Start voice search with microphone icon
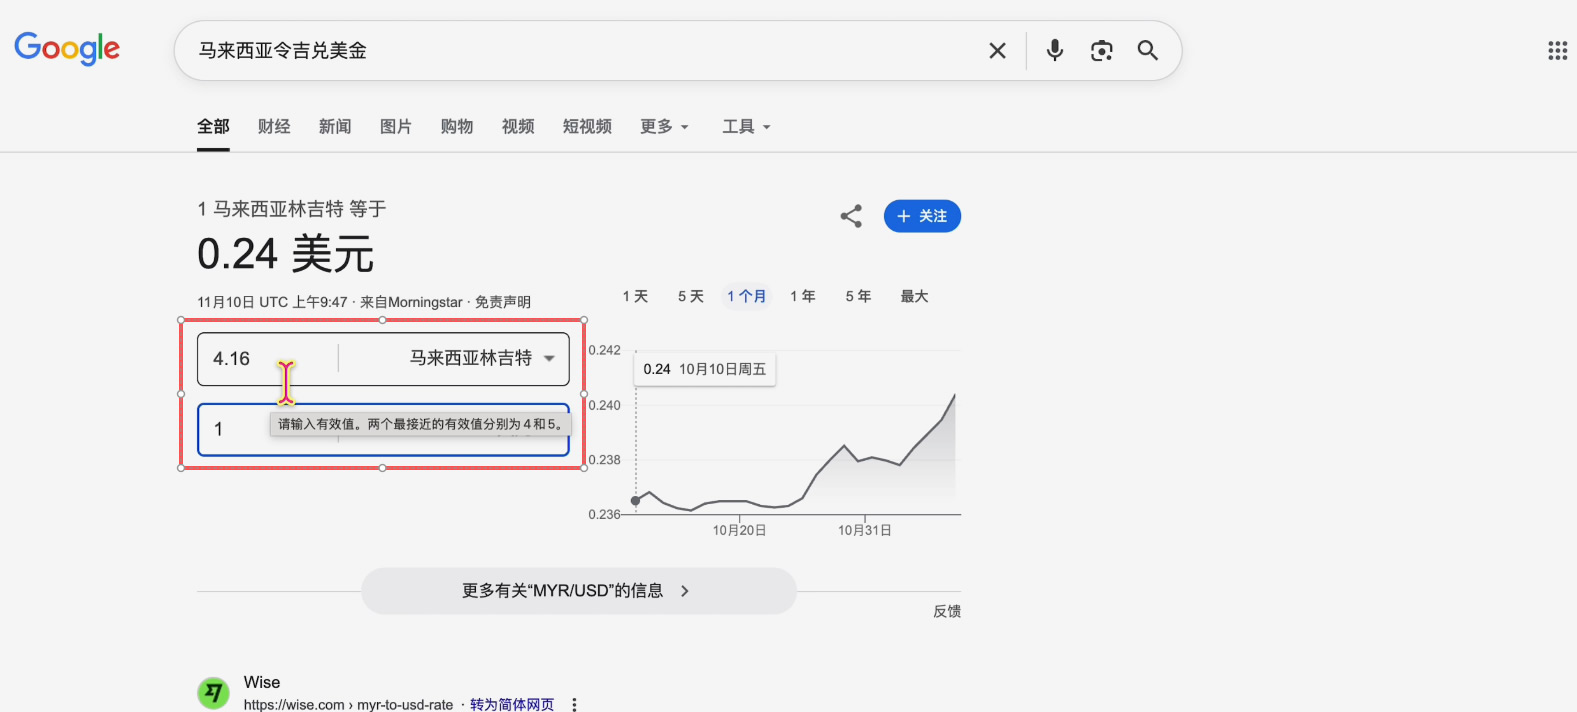The width and height of the screenshot is (1577, 712). (x=1055, y=50)
